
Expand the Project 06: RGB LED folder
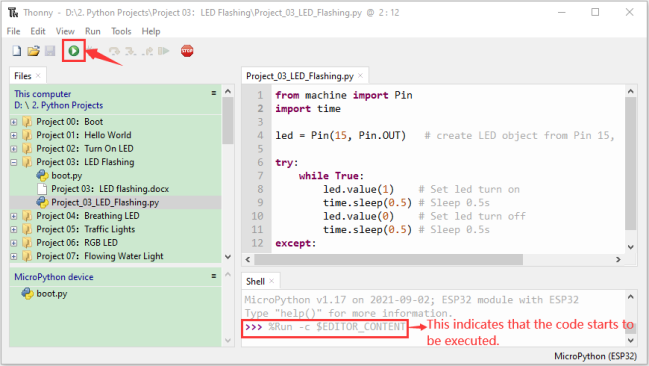coord(14,243)
